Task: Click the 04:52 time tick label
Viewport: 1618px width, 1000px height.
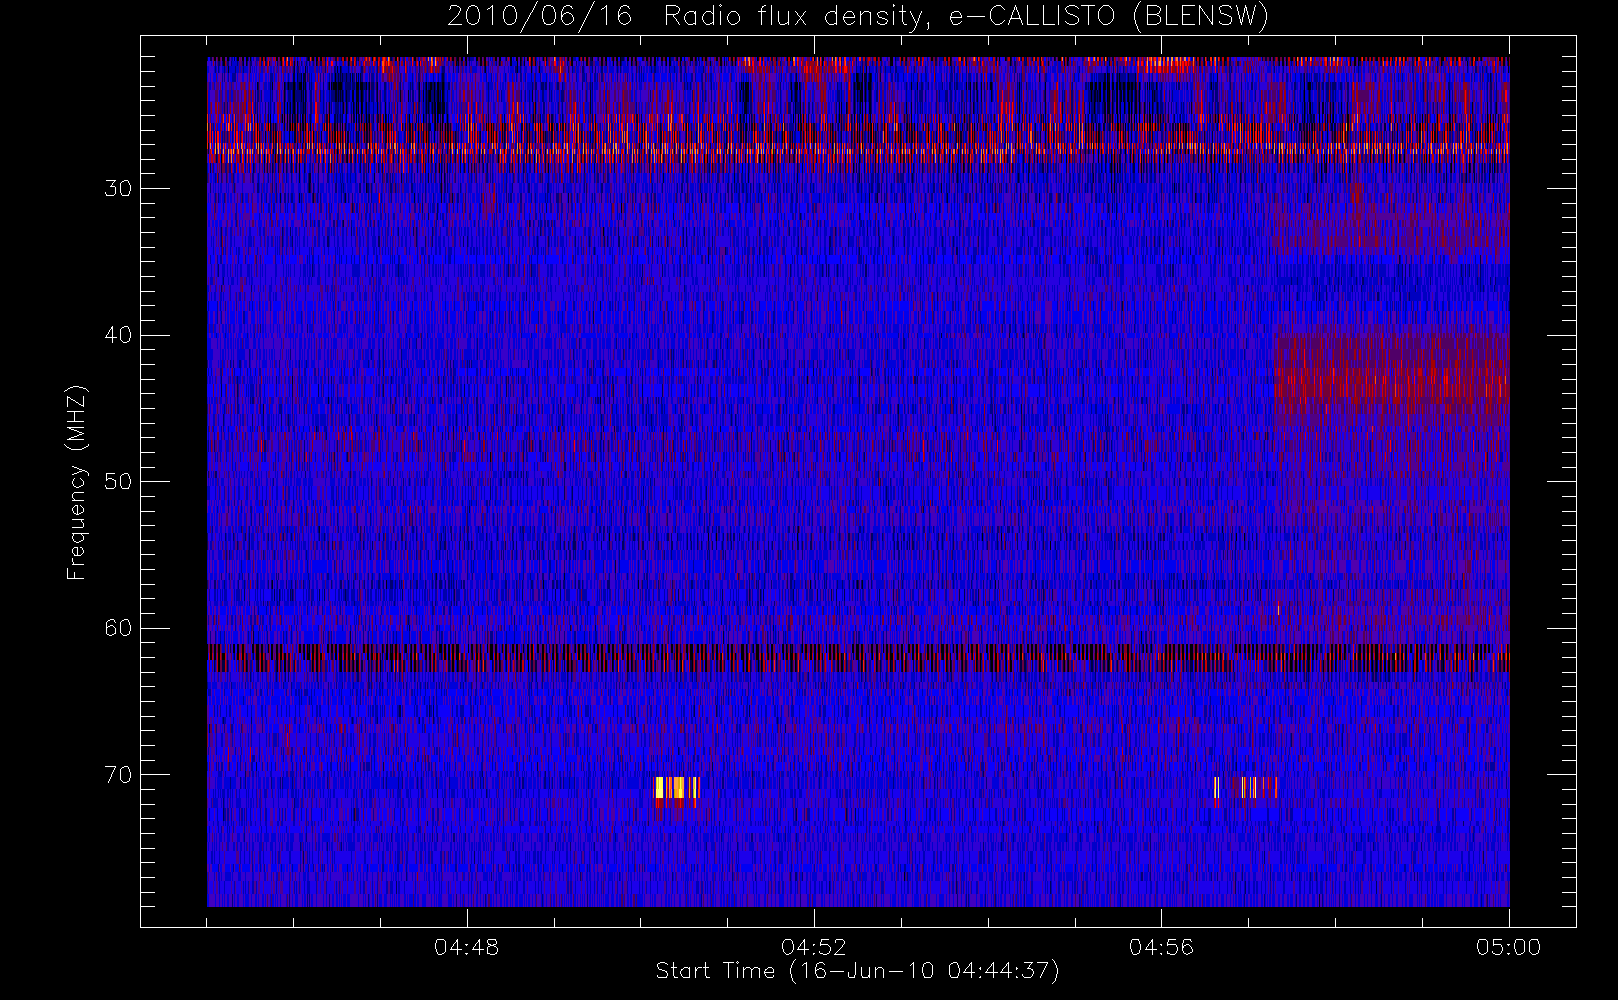Action: [814, 947]
